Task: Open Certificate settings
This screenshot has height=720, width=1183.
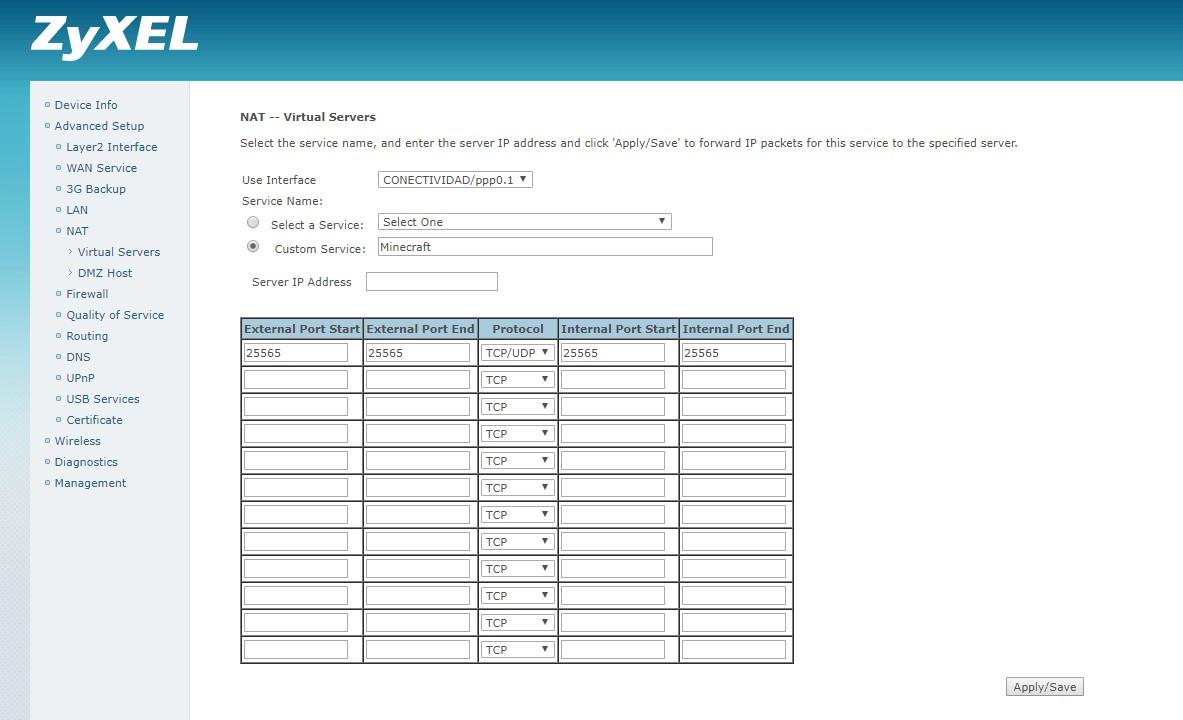Action: coord(94,420)
